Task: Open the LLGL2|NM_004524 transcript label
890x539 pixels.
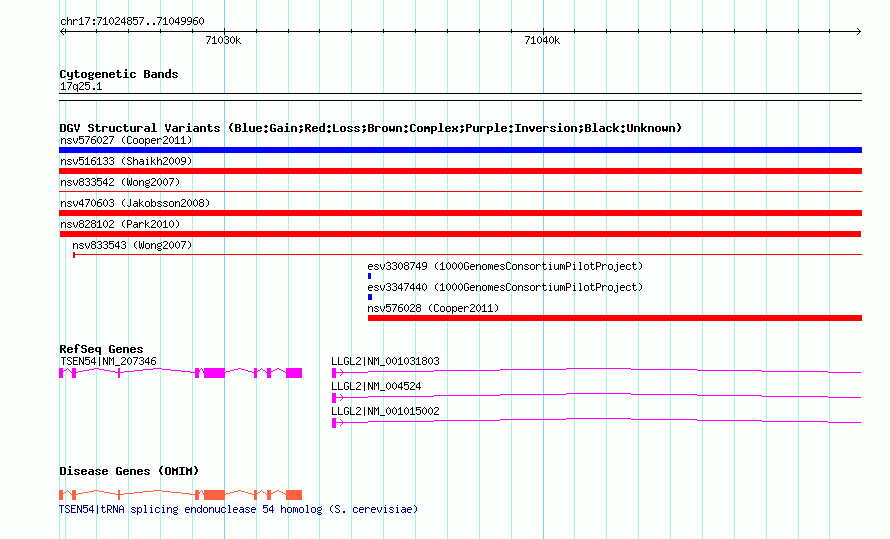Action: [376, 386]
